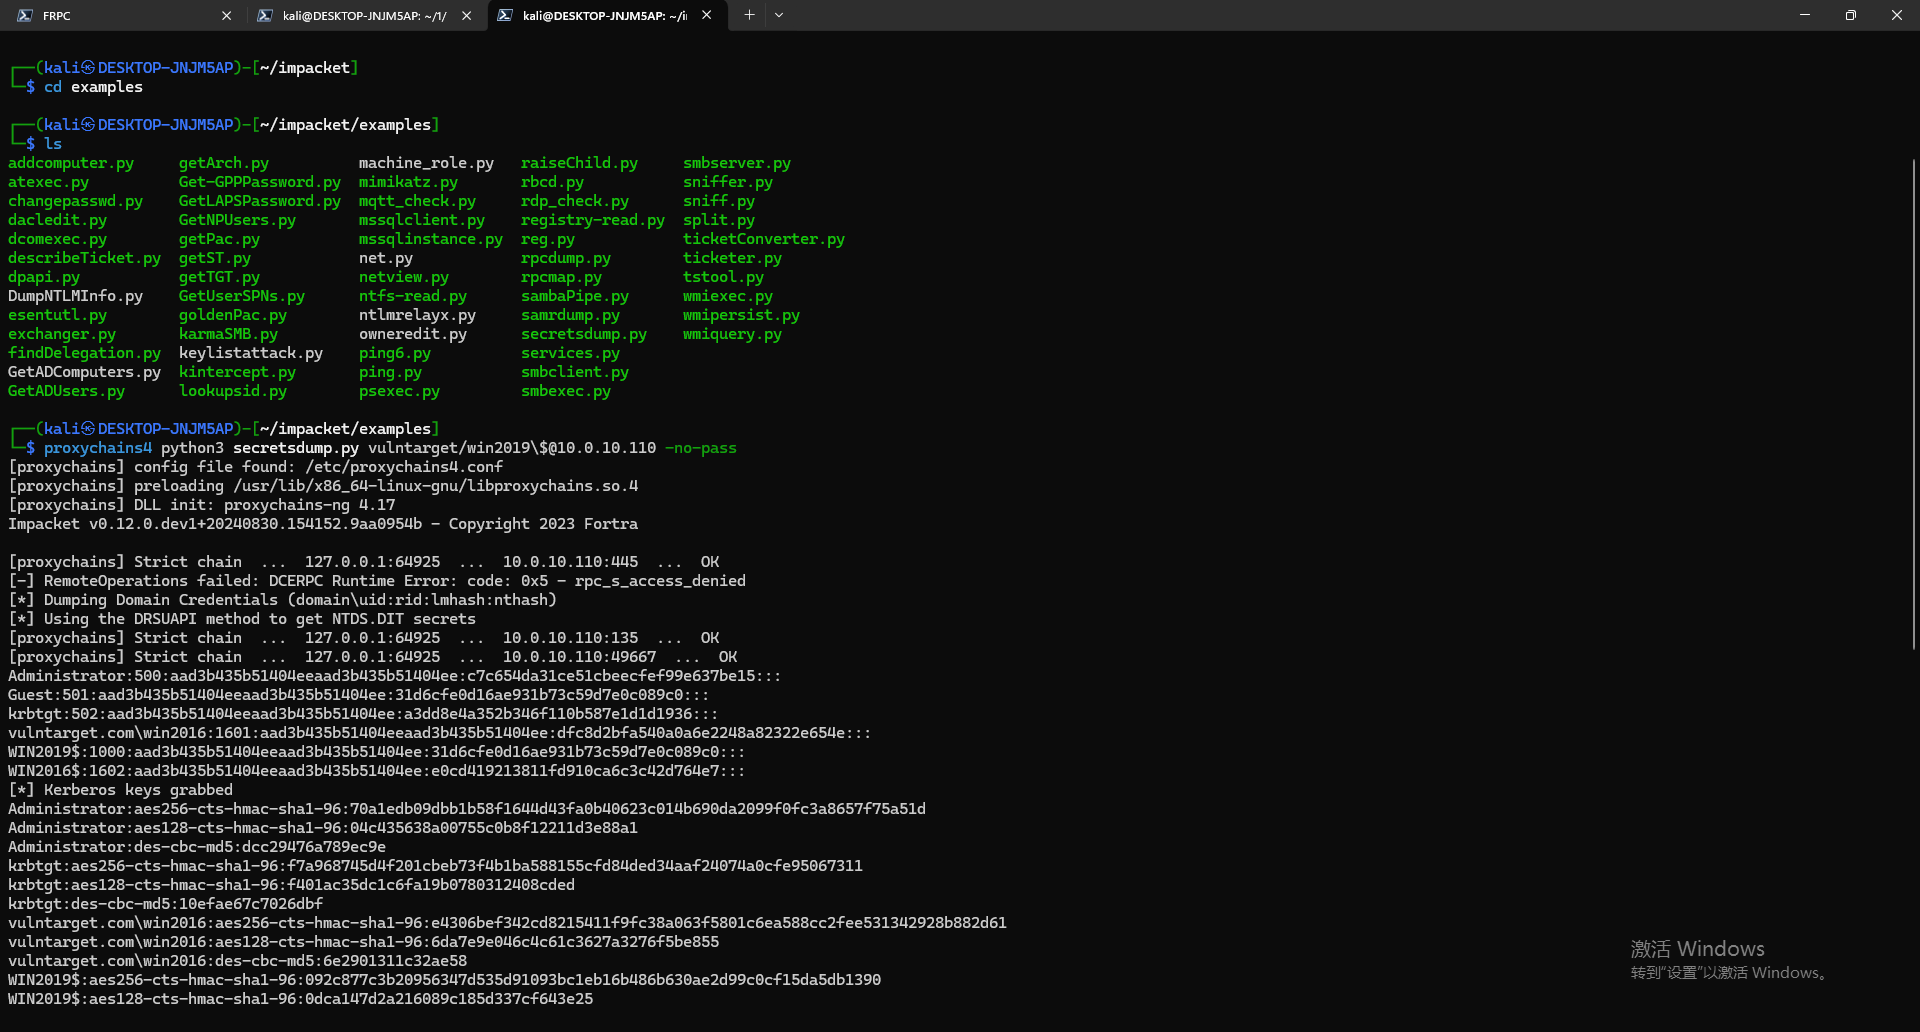Screen dimensions: 1920x1032
Task: Click the active tab's terminal icon
Action: coord(505,15)
